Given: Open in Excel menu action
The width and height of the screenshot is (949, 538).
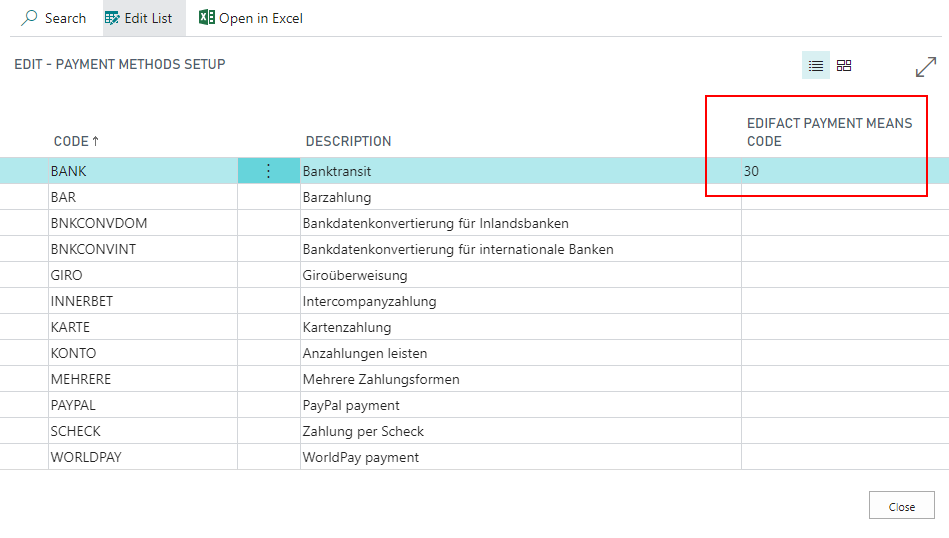Looking at the screenshot, I should point(260,18).
